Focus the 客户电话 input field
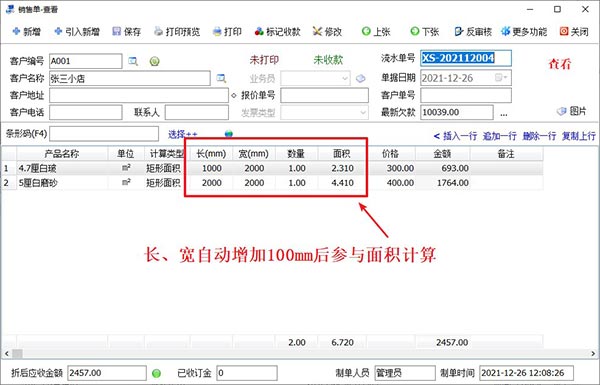Viewport: 600px width, 385px height. [x=85, y=113]
